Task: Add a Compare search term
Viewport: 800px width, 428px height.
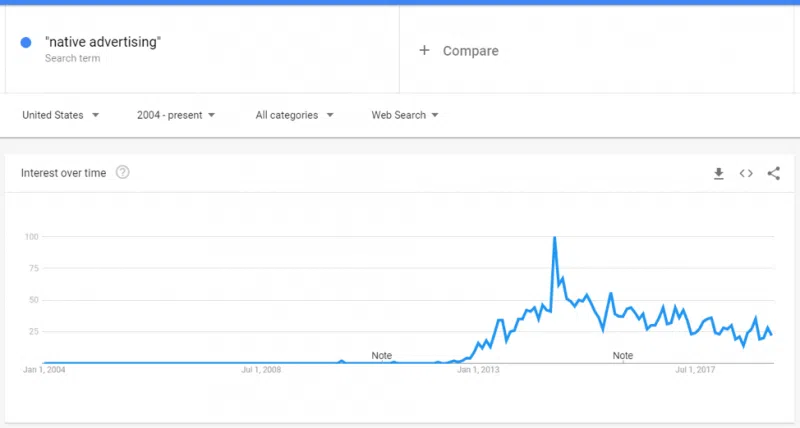Action: tap(470, 51)
